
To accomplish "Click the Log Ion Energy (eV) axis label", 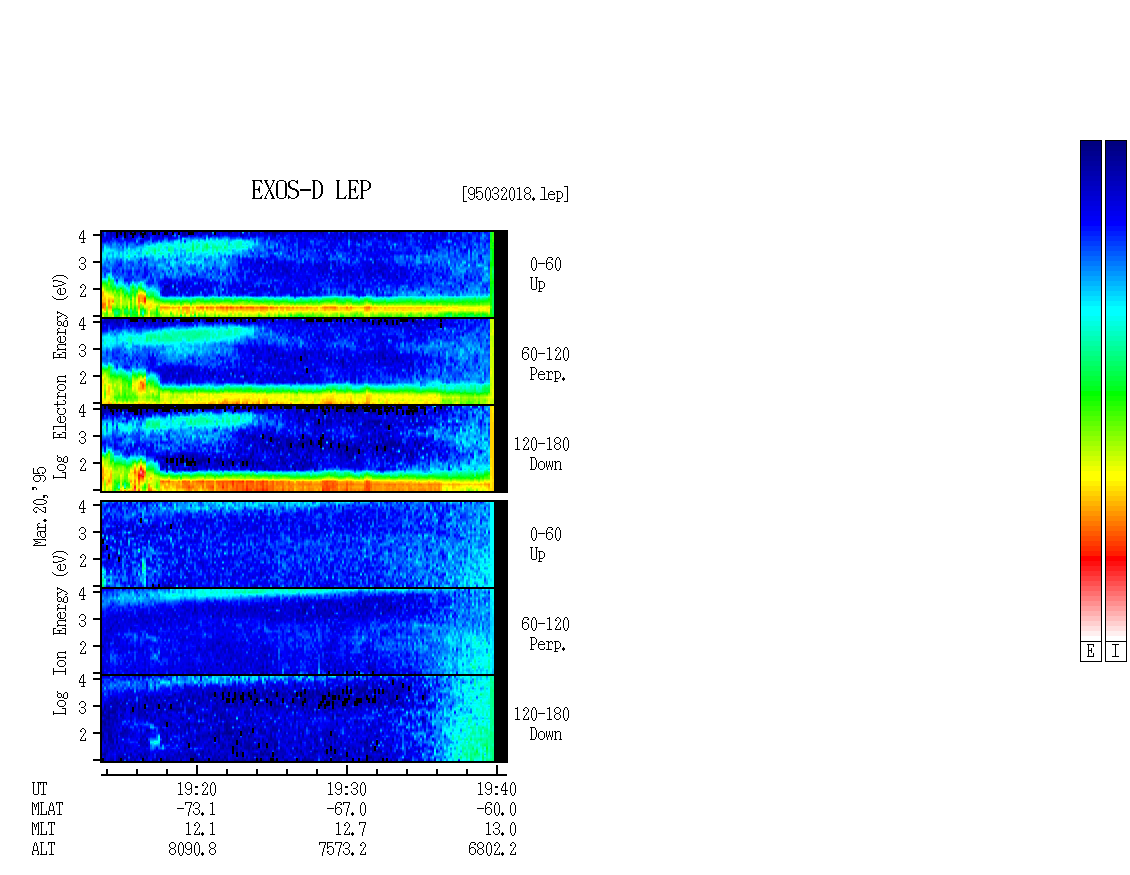I will pos(61,632).
